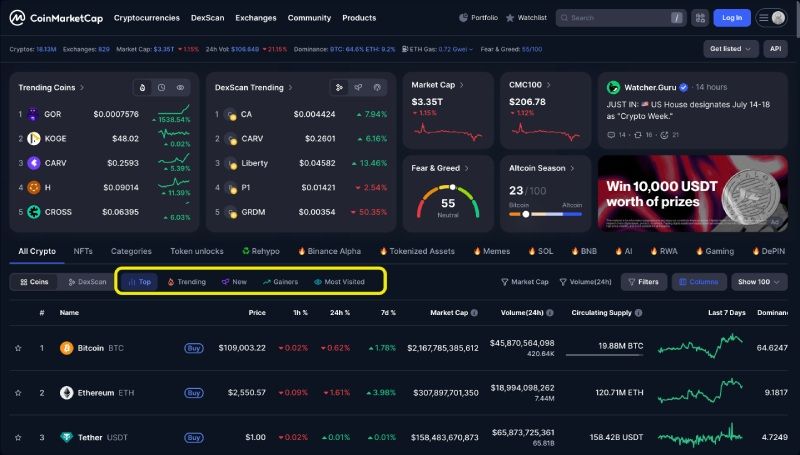Click the Watcher.Guru avatar
This screenshot has height=455, width=800.
[613, 87]
